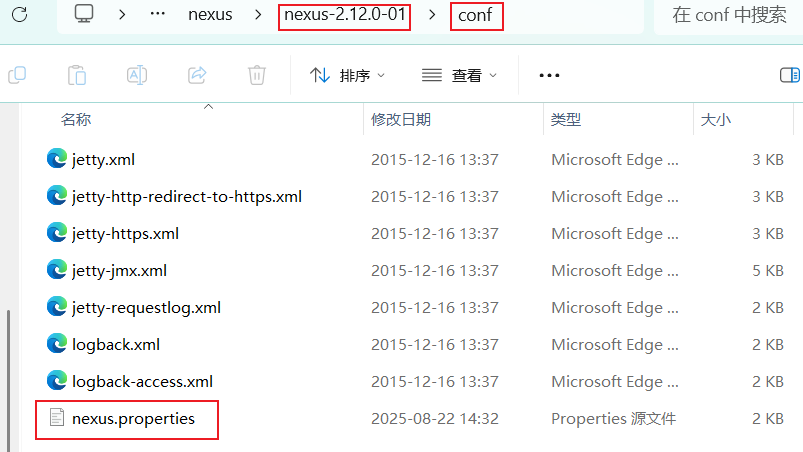The height and width of the screenshot is (452, 803).
Task: Go to the nexus folder in the breadcrumb
Action: tap(210, 14)
